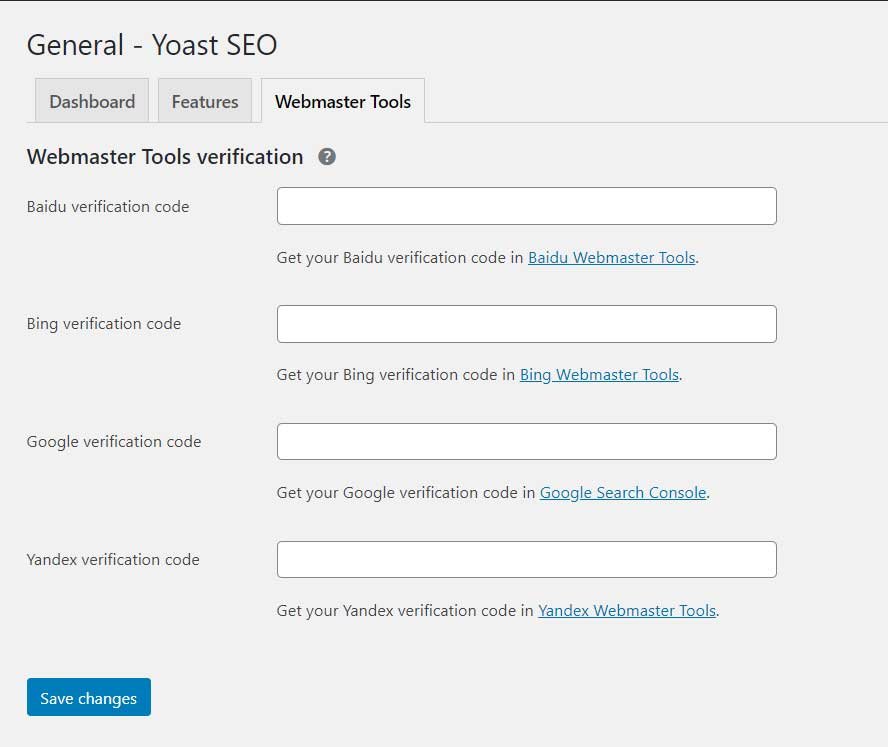888x747 pixels.
Task: Open the Yandex Webmaster Tools link
Action: [x=627, y=611]
